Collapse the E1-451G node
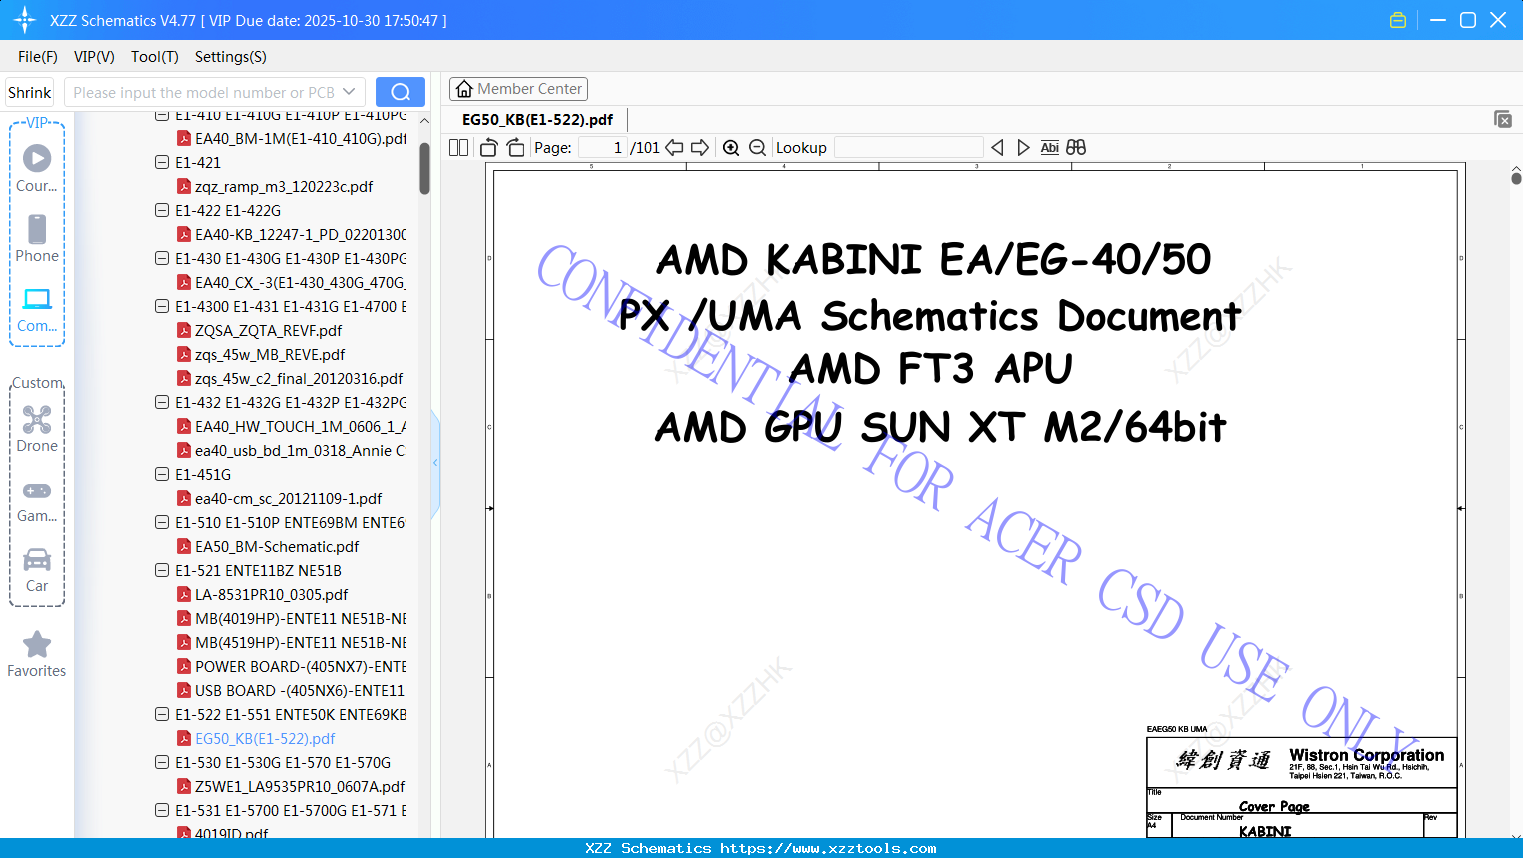This screenshot has height=858, width=1523. click(162, 474)
